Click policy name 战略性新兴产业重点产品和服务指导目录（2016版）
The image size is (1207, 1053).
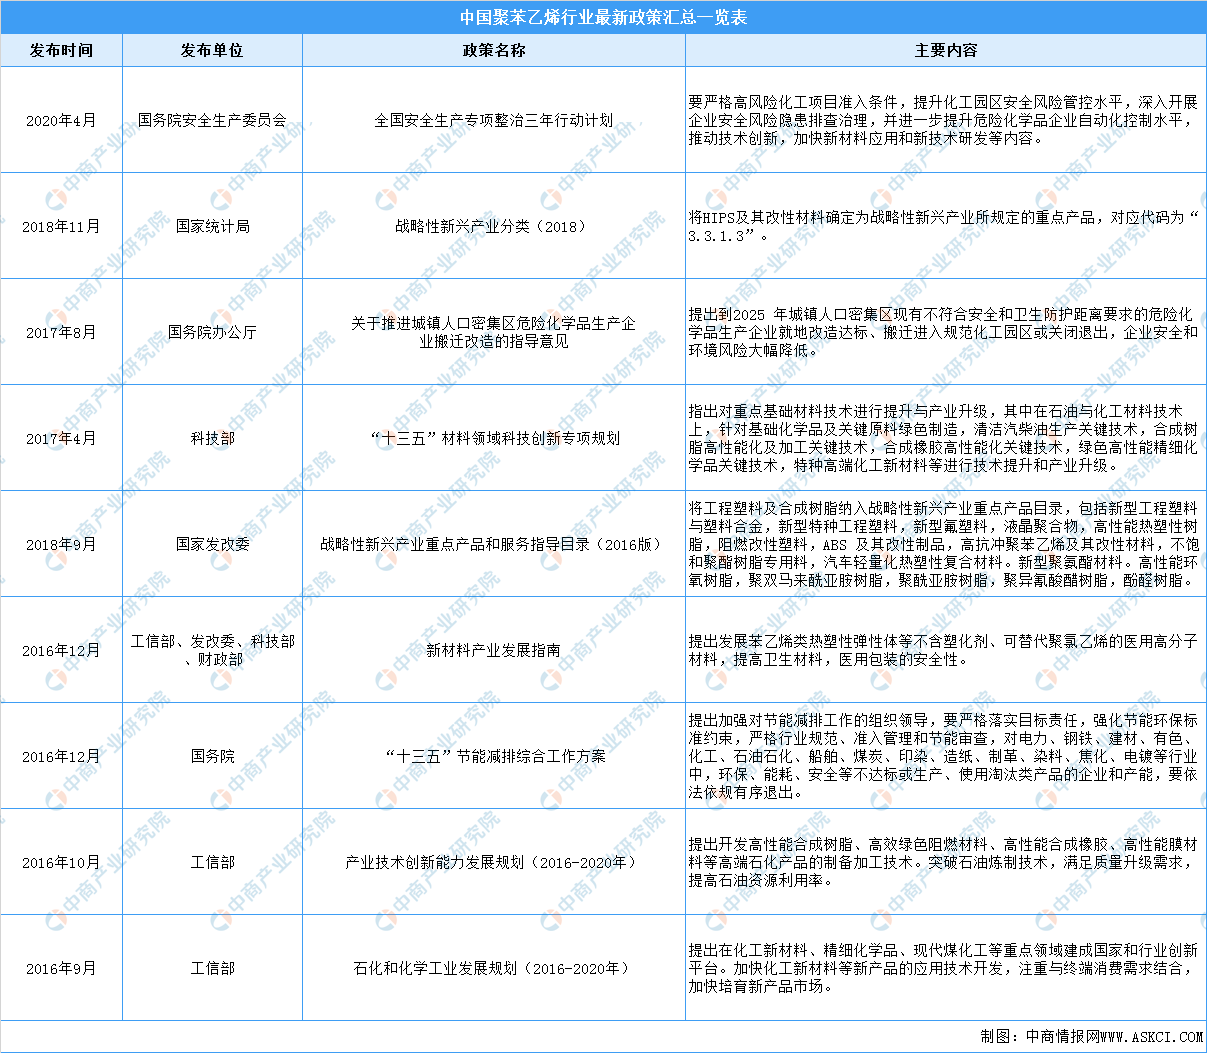tap(494, 544)
